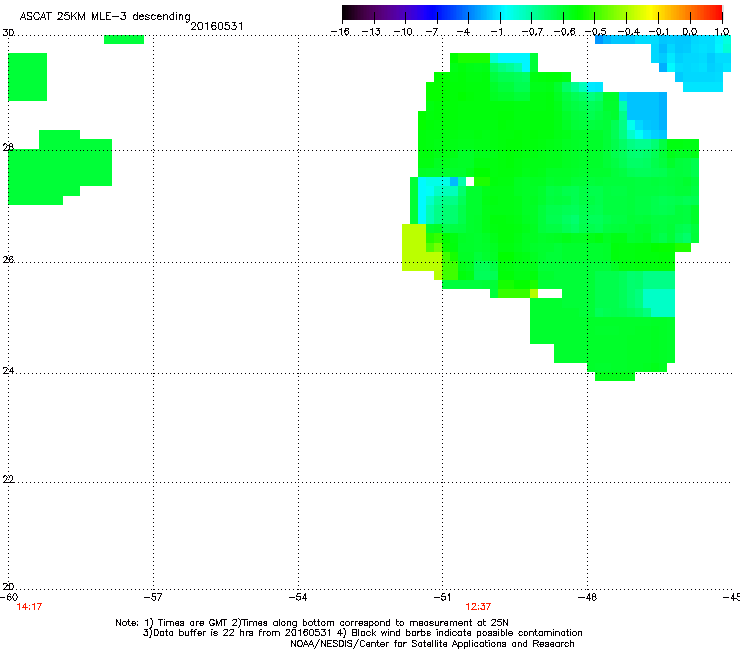Click the colorbar label 1.0

point(722,32)
